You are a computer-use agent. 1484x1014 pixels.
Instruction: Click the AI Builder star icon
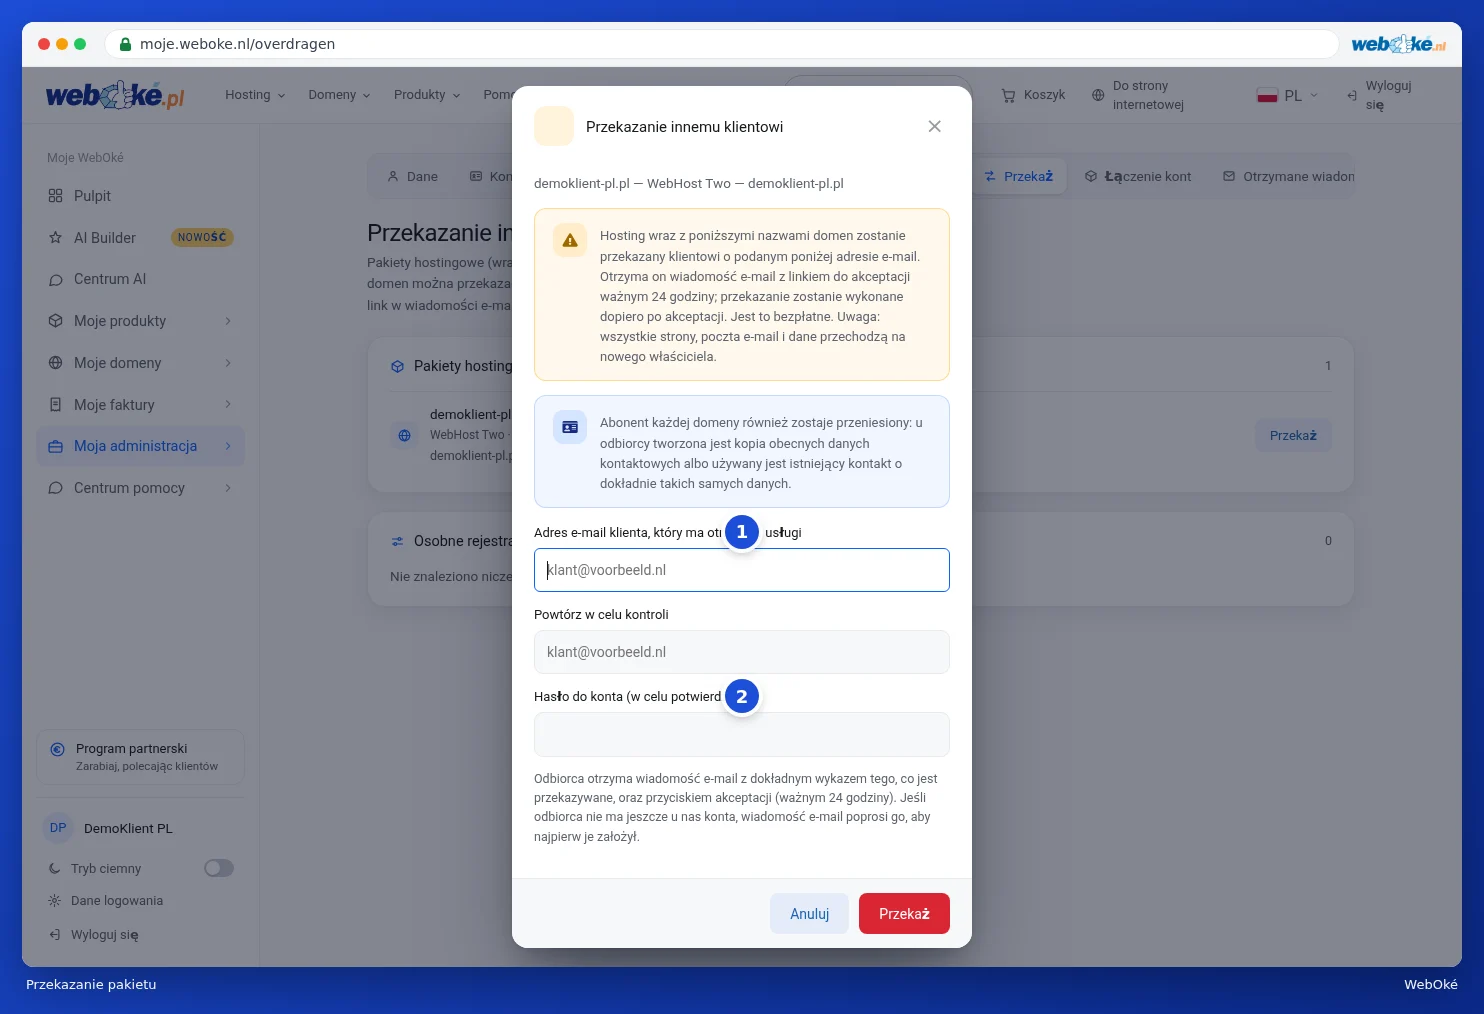click(x=55, y=238)
